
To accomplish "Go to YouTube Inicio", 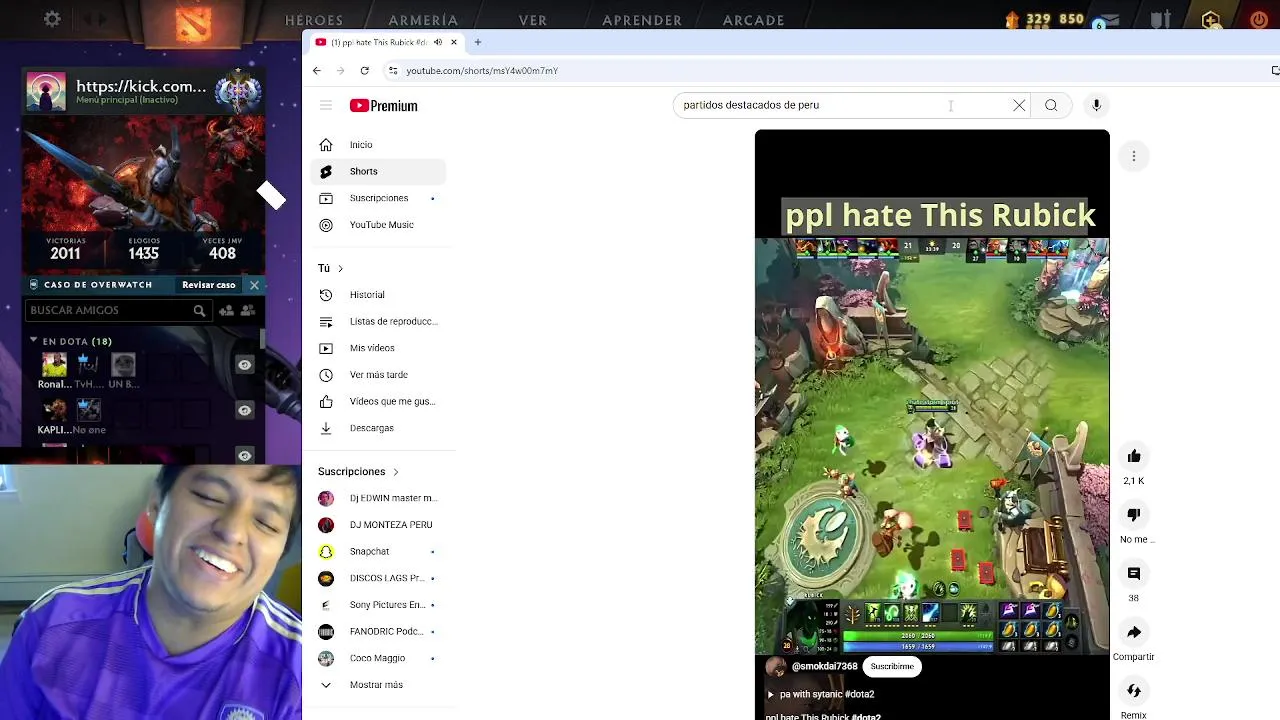I will point(378,145).
